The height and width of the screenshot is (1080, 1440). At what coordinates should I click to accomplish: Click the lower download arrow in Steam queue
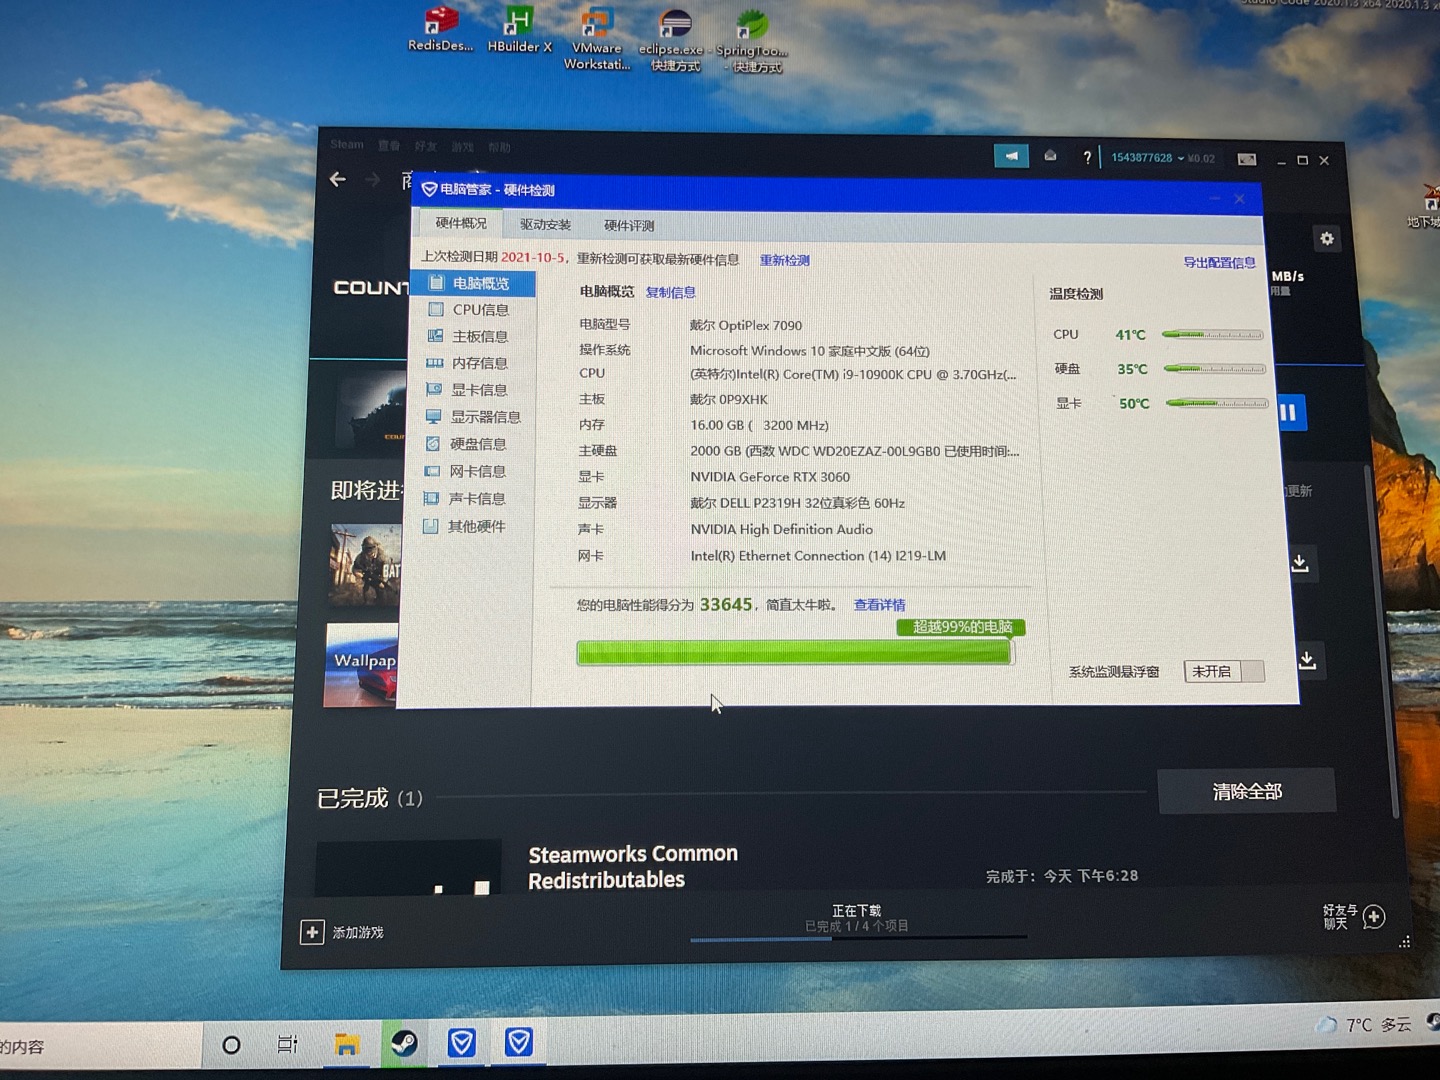tap(1308, 661)
